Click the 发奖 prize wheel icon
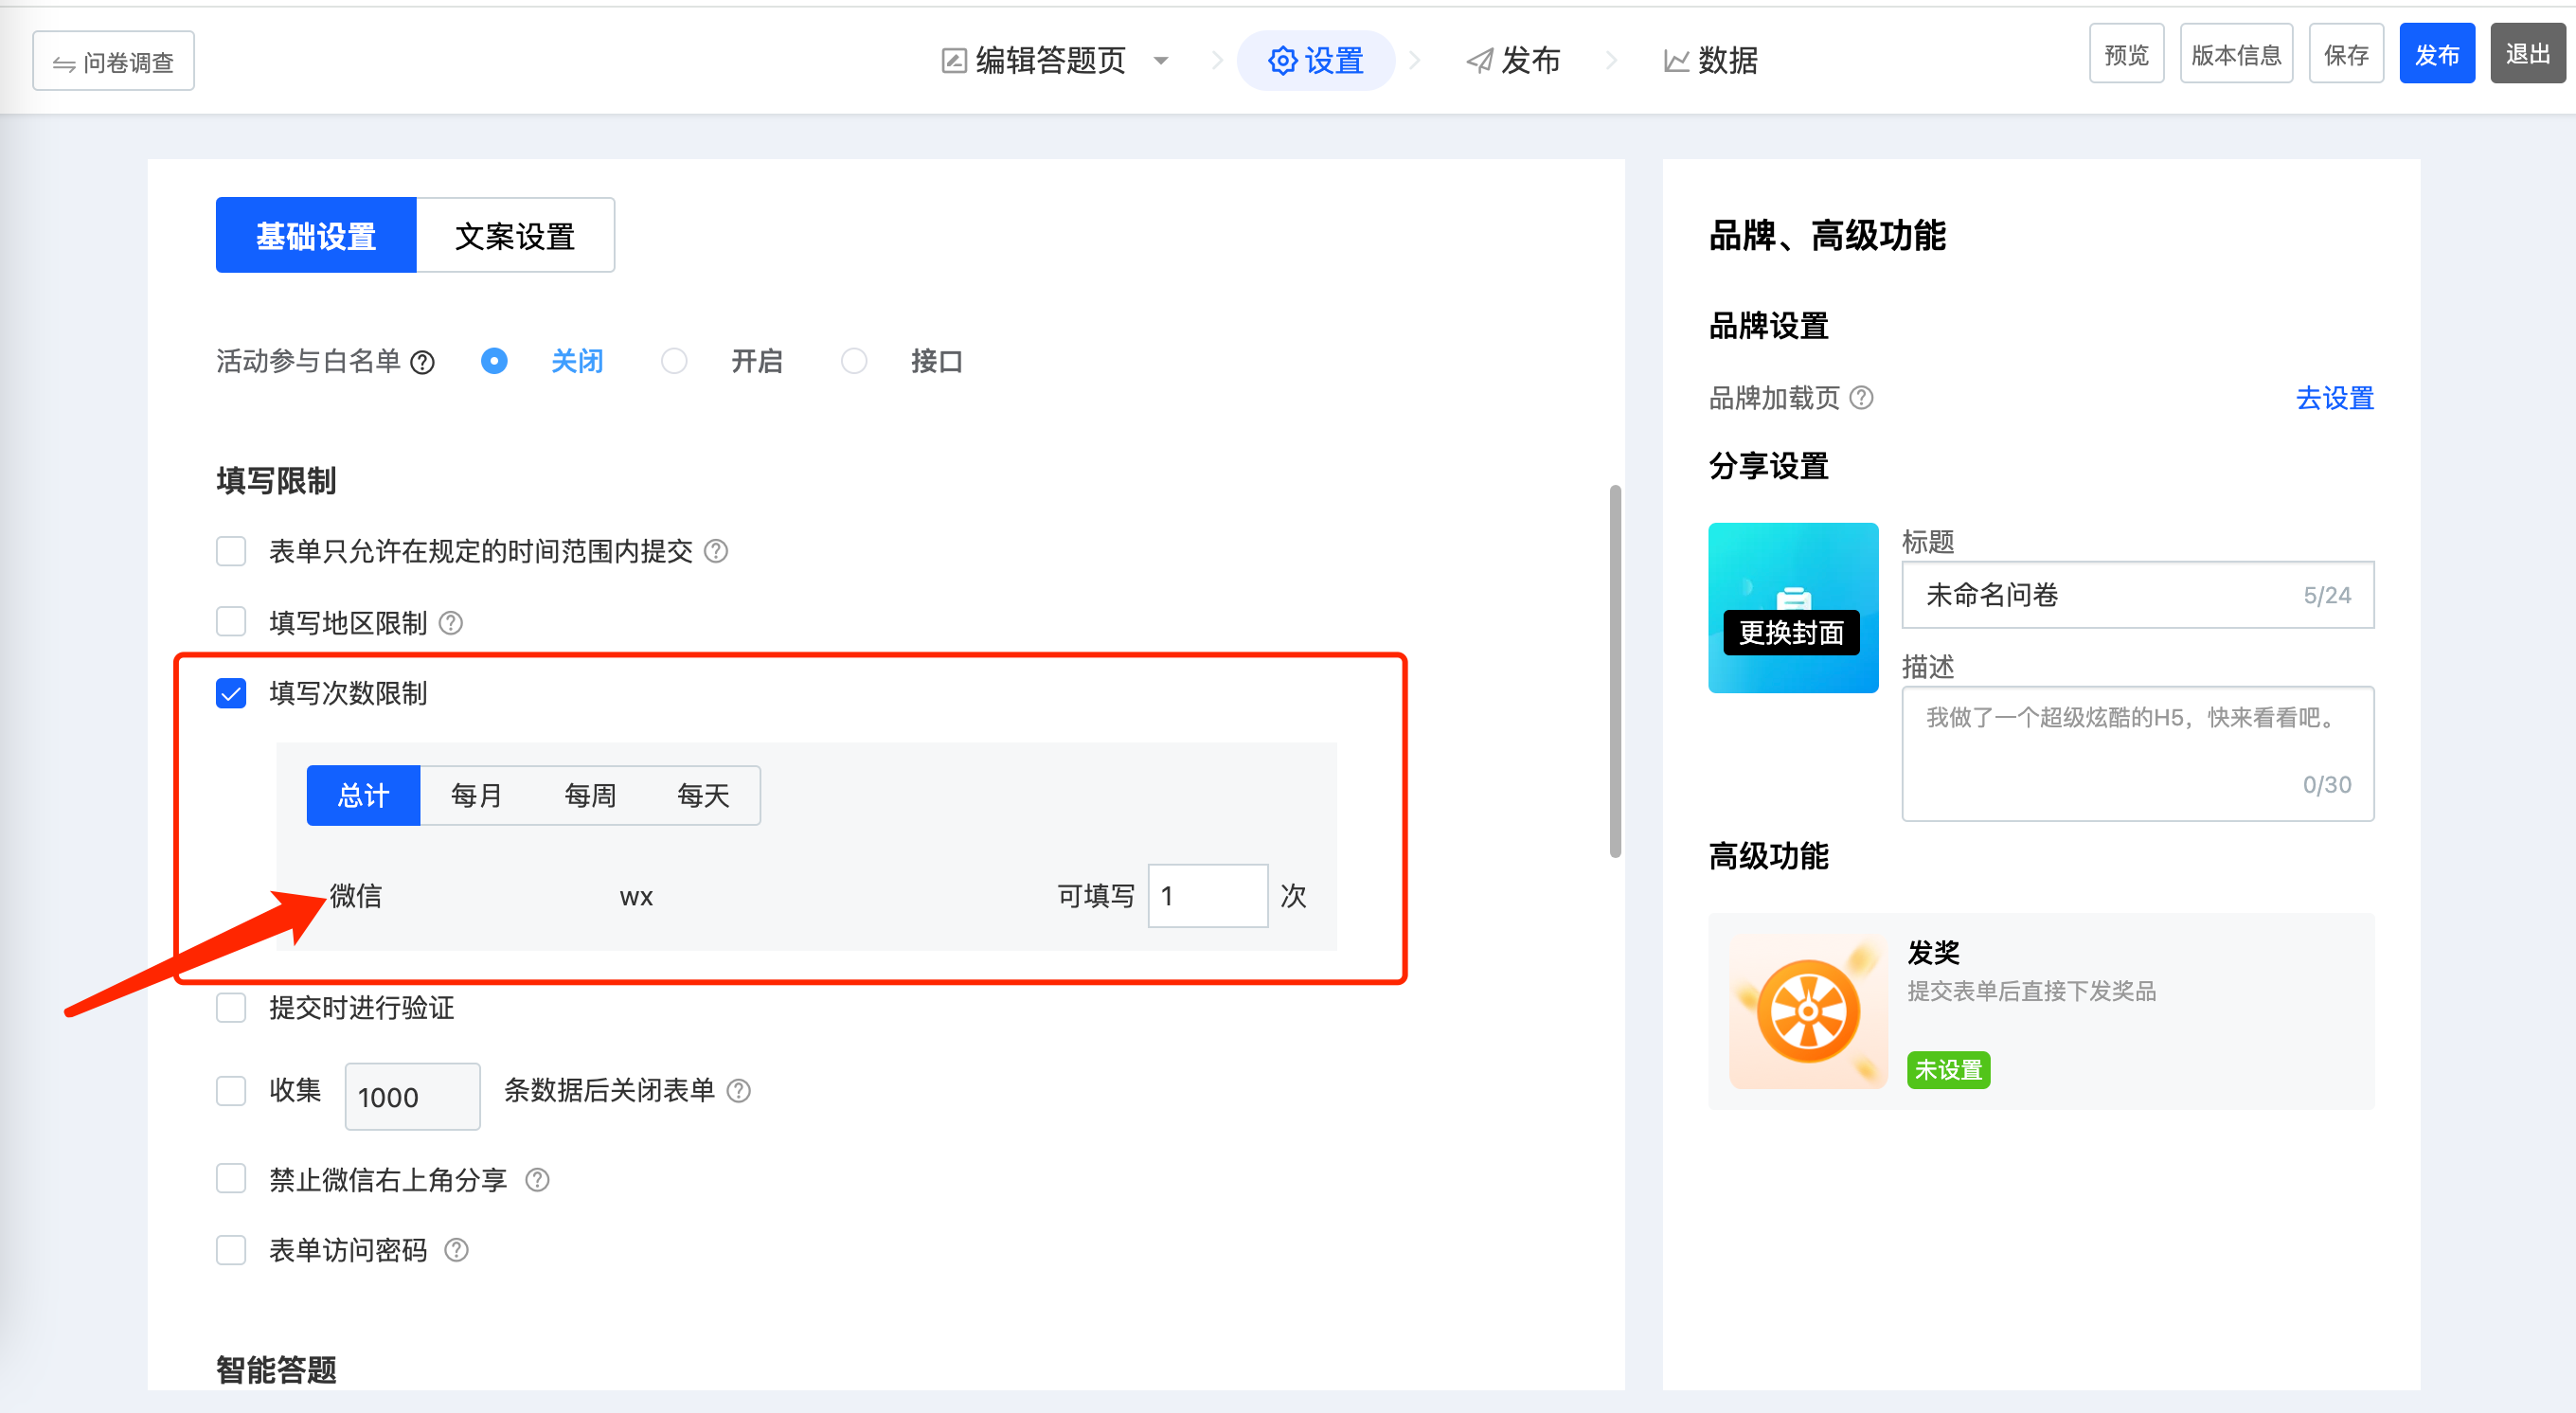This screenshot has width=2576, height=1413. coord(1807,1011)
